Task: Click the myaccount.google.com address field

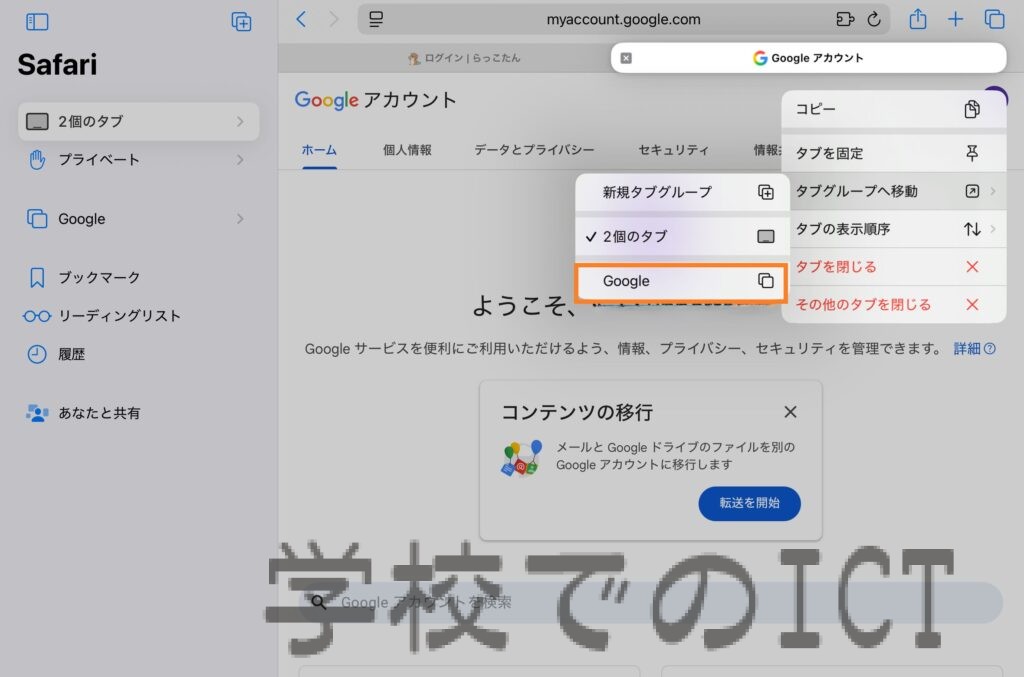Action: tap(624, 19)
